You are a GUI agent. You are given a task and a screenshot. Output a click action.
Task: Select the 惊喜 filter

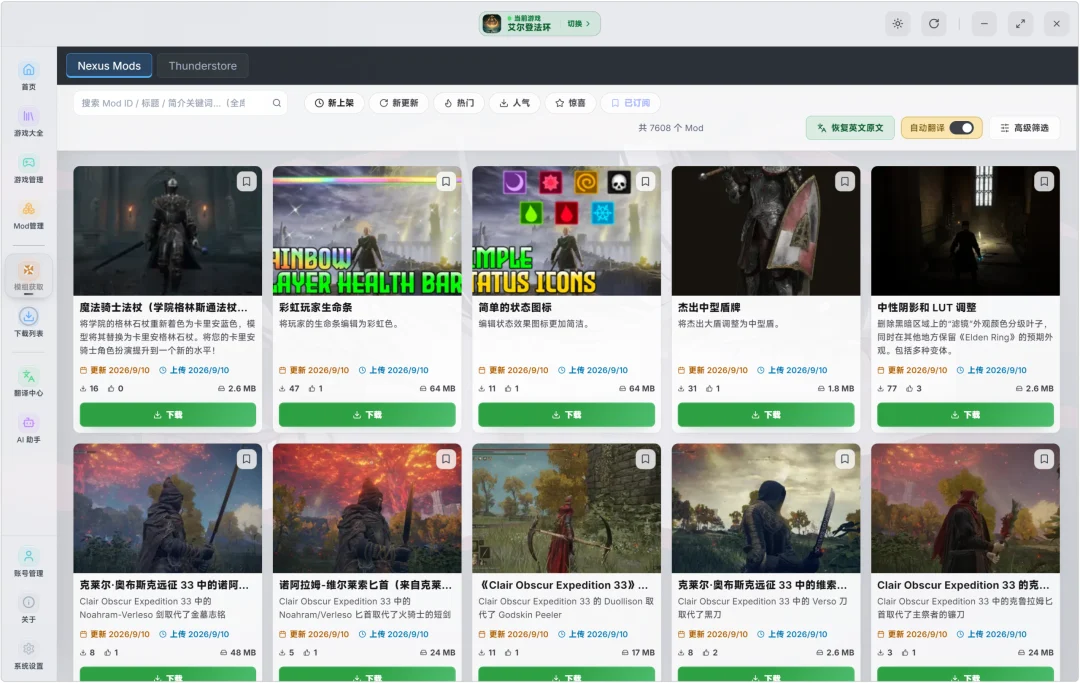pyautogui.click(x=570, y=103)
